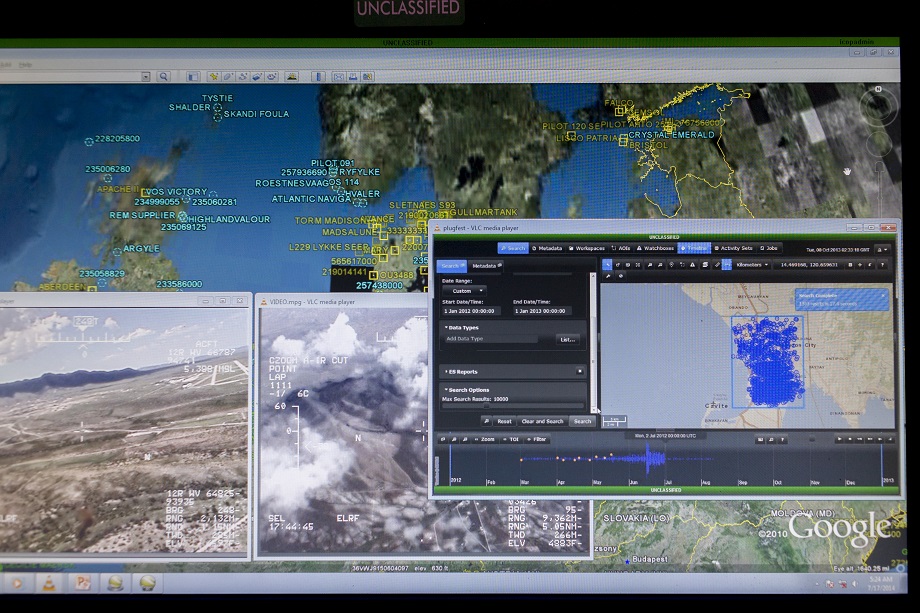Select the Search sub-tab in left panel
Image resolution: width=920 pixels, height=613 pixels.
pos(452,266)
